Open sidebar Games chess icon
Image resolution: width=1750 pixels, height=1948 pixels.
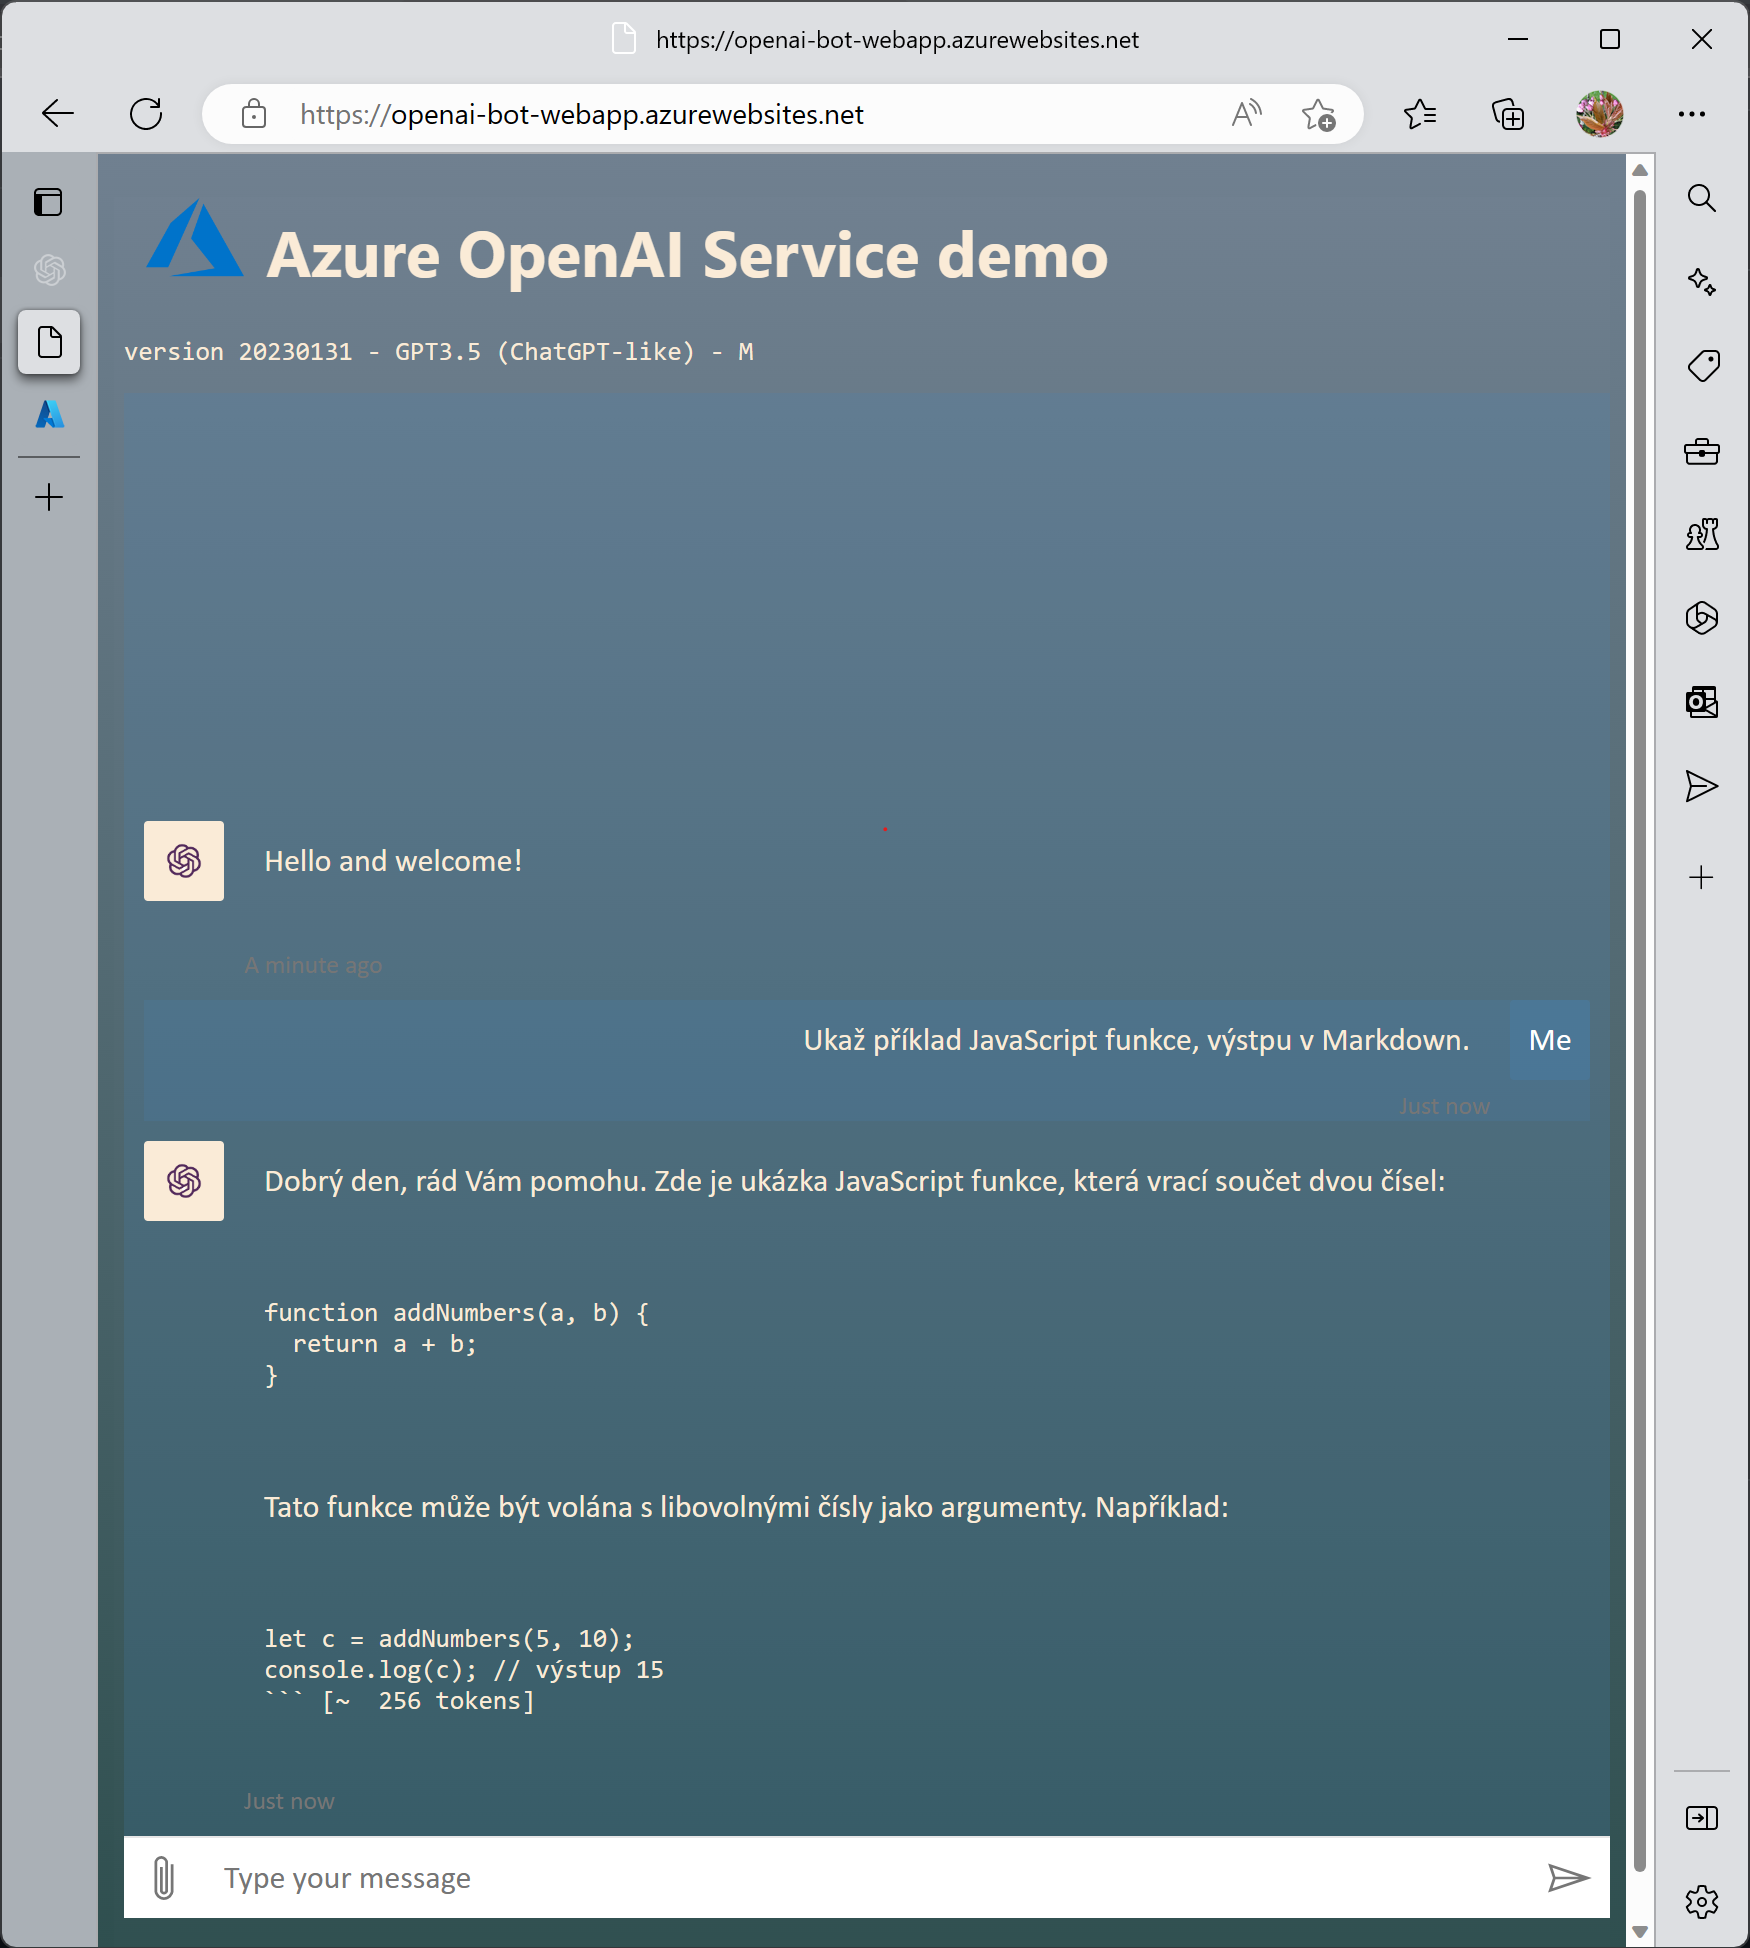click(1702, 534)
